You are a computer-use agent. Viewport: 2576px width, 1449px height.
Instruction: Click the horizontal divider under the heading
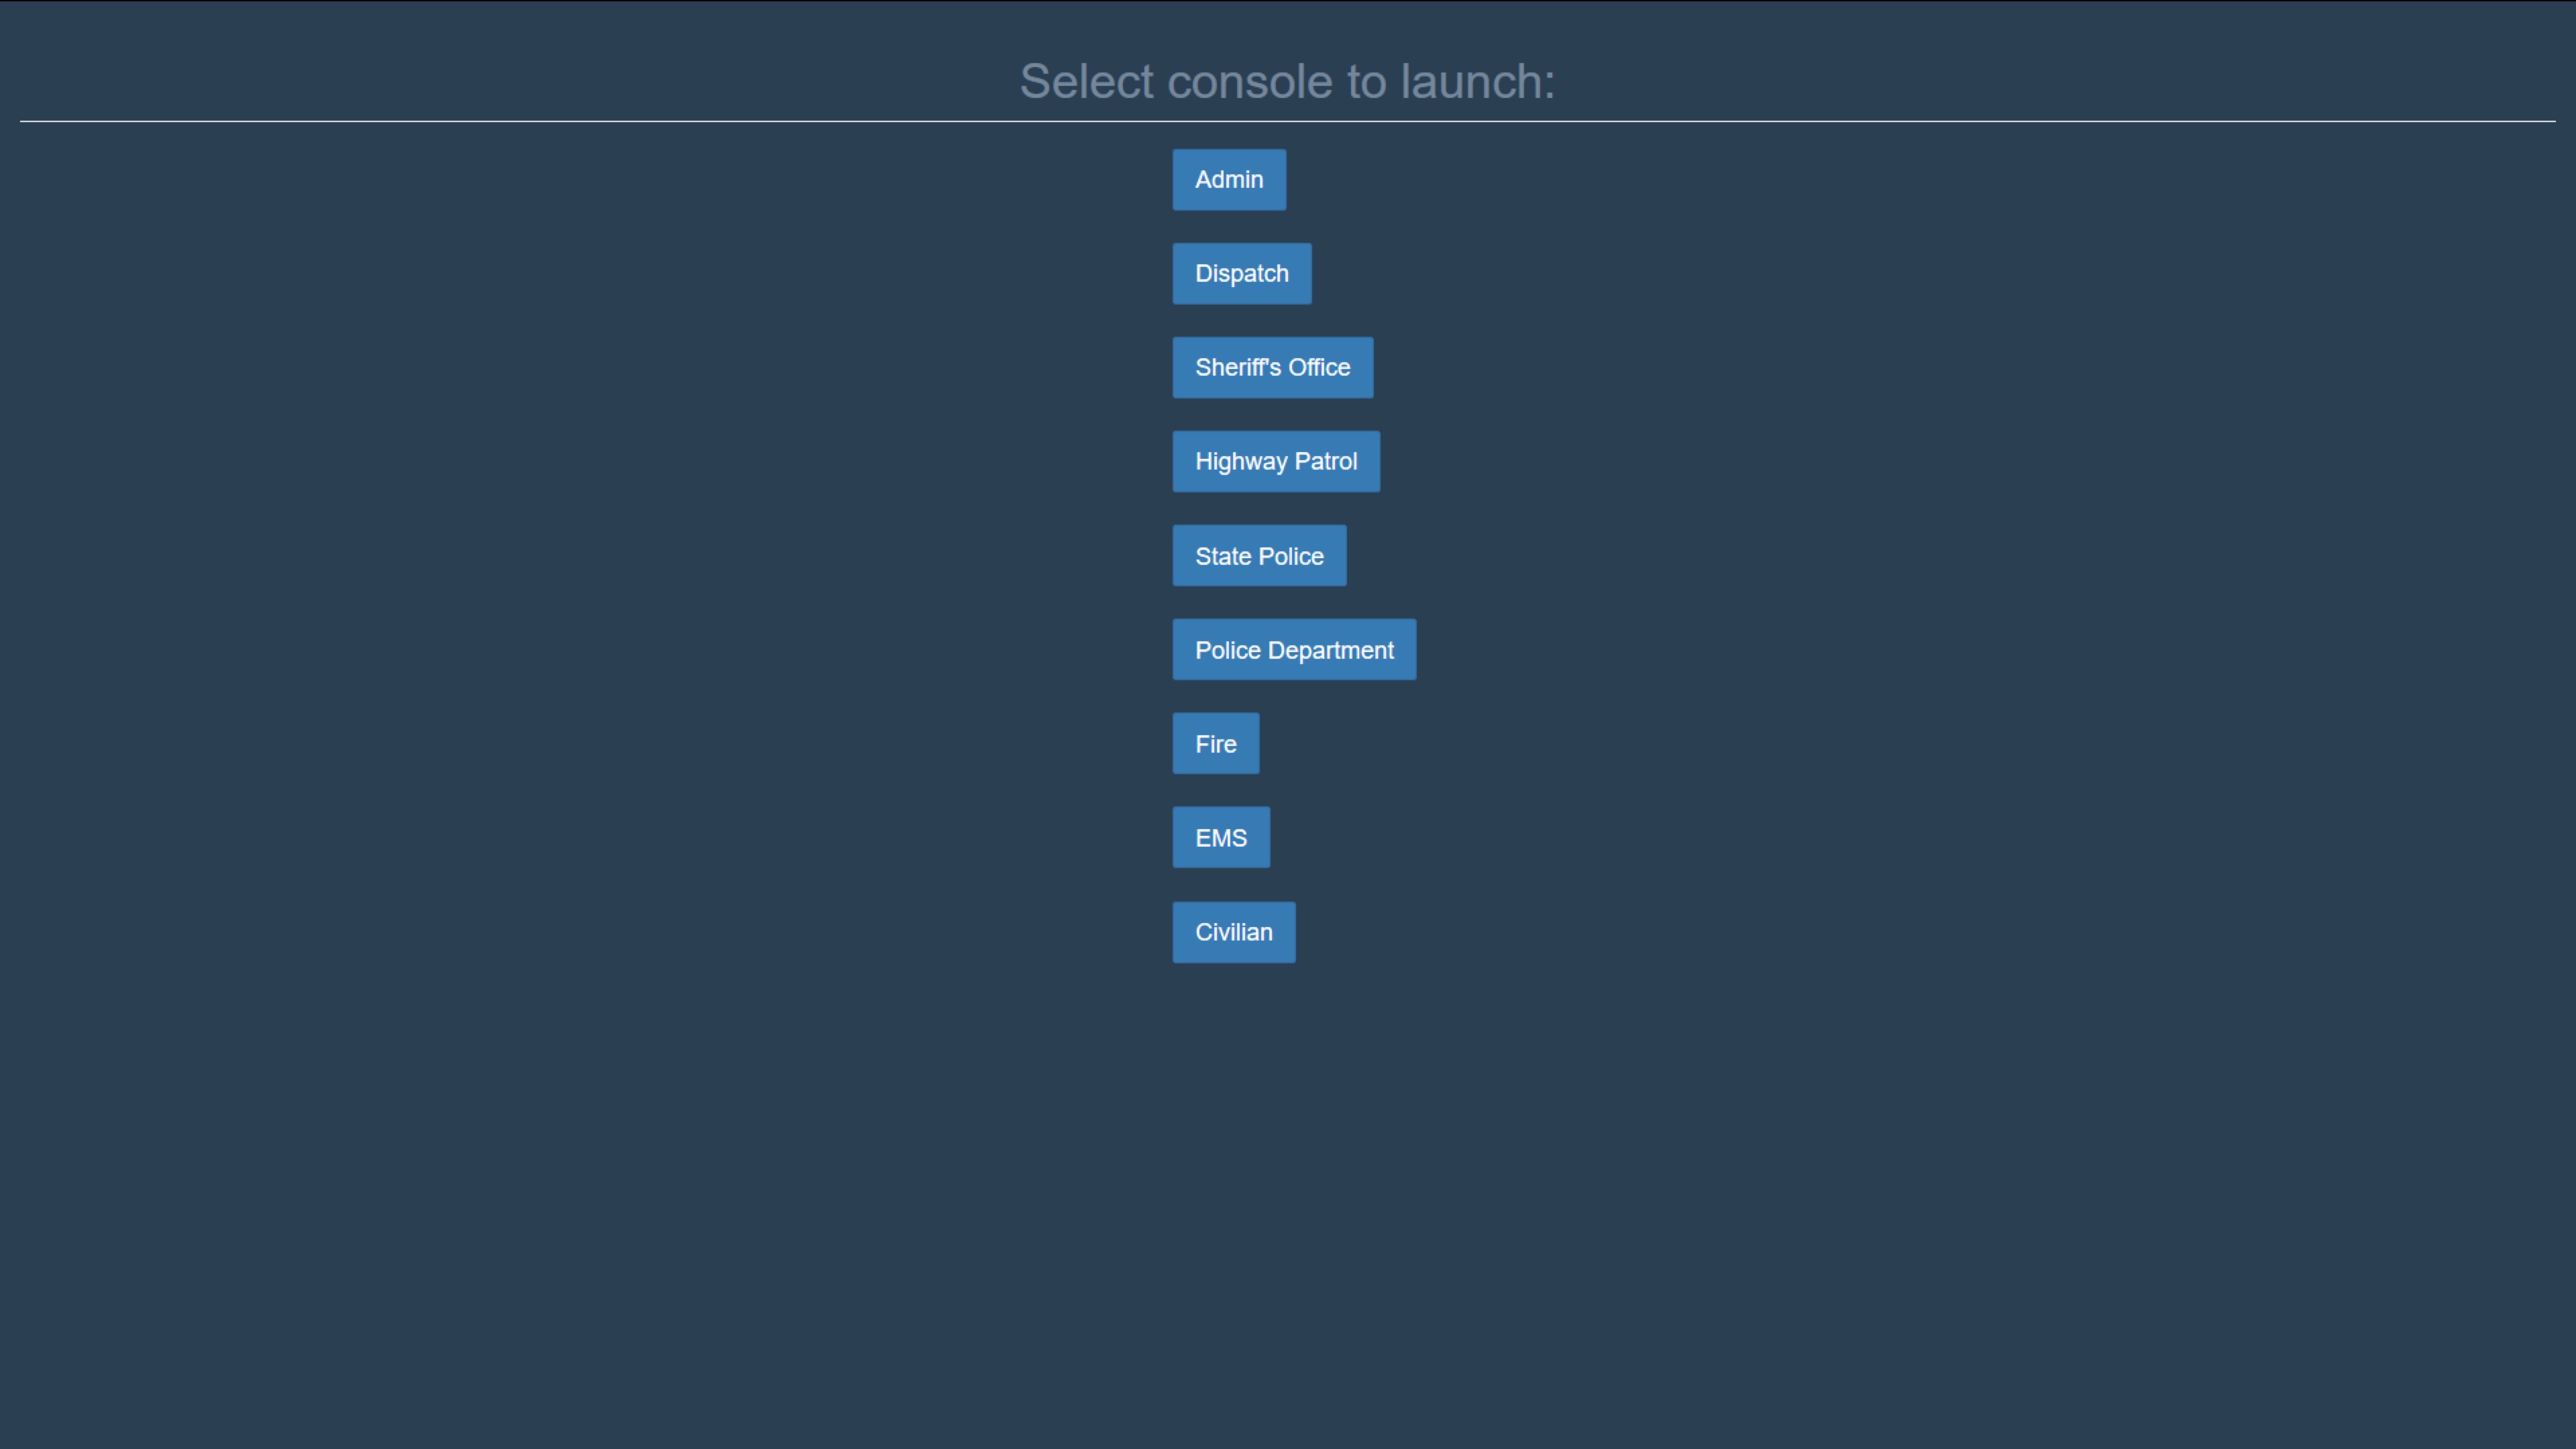click(1288, 121)
